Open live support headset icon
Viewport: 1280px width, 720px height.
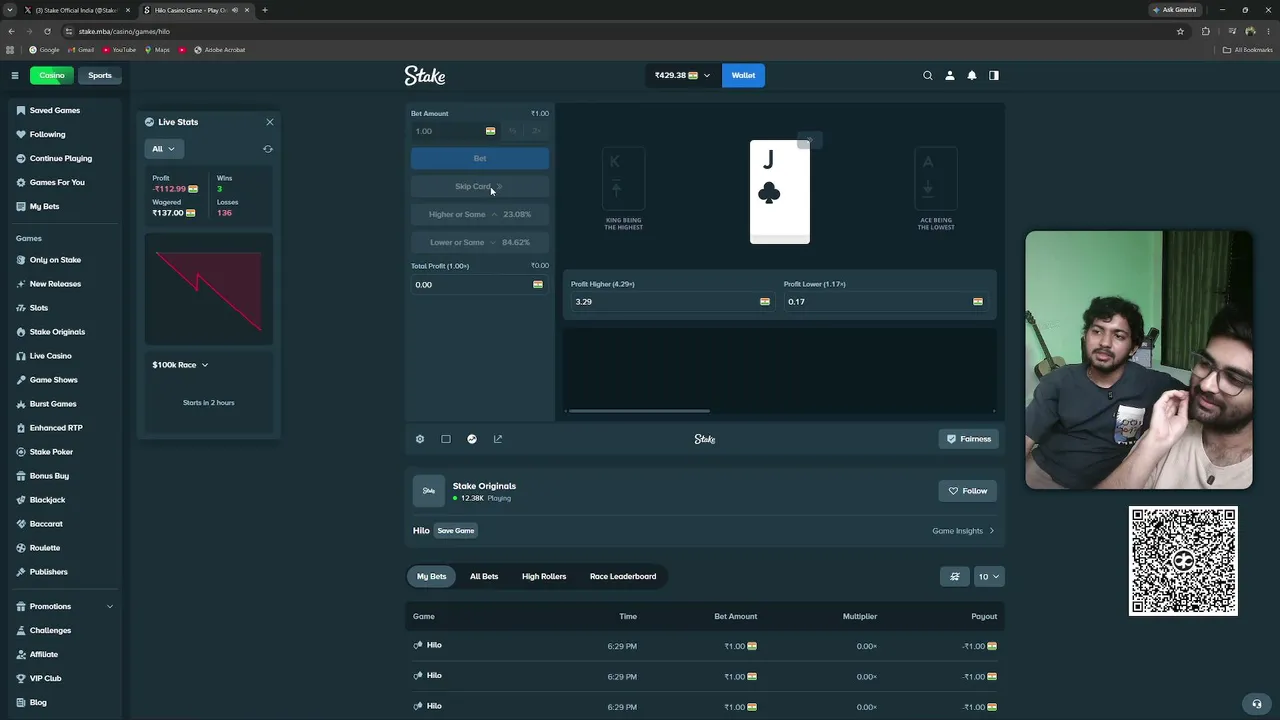[1257, 703]
